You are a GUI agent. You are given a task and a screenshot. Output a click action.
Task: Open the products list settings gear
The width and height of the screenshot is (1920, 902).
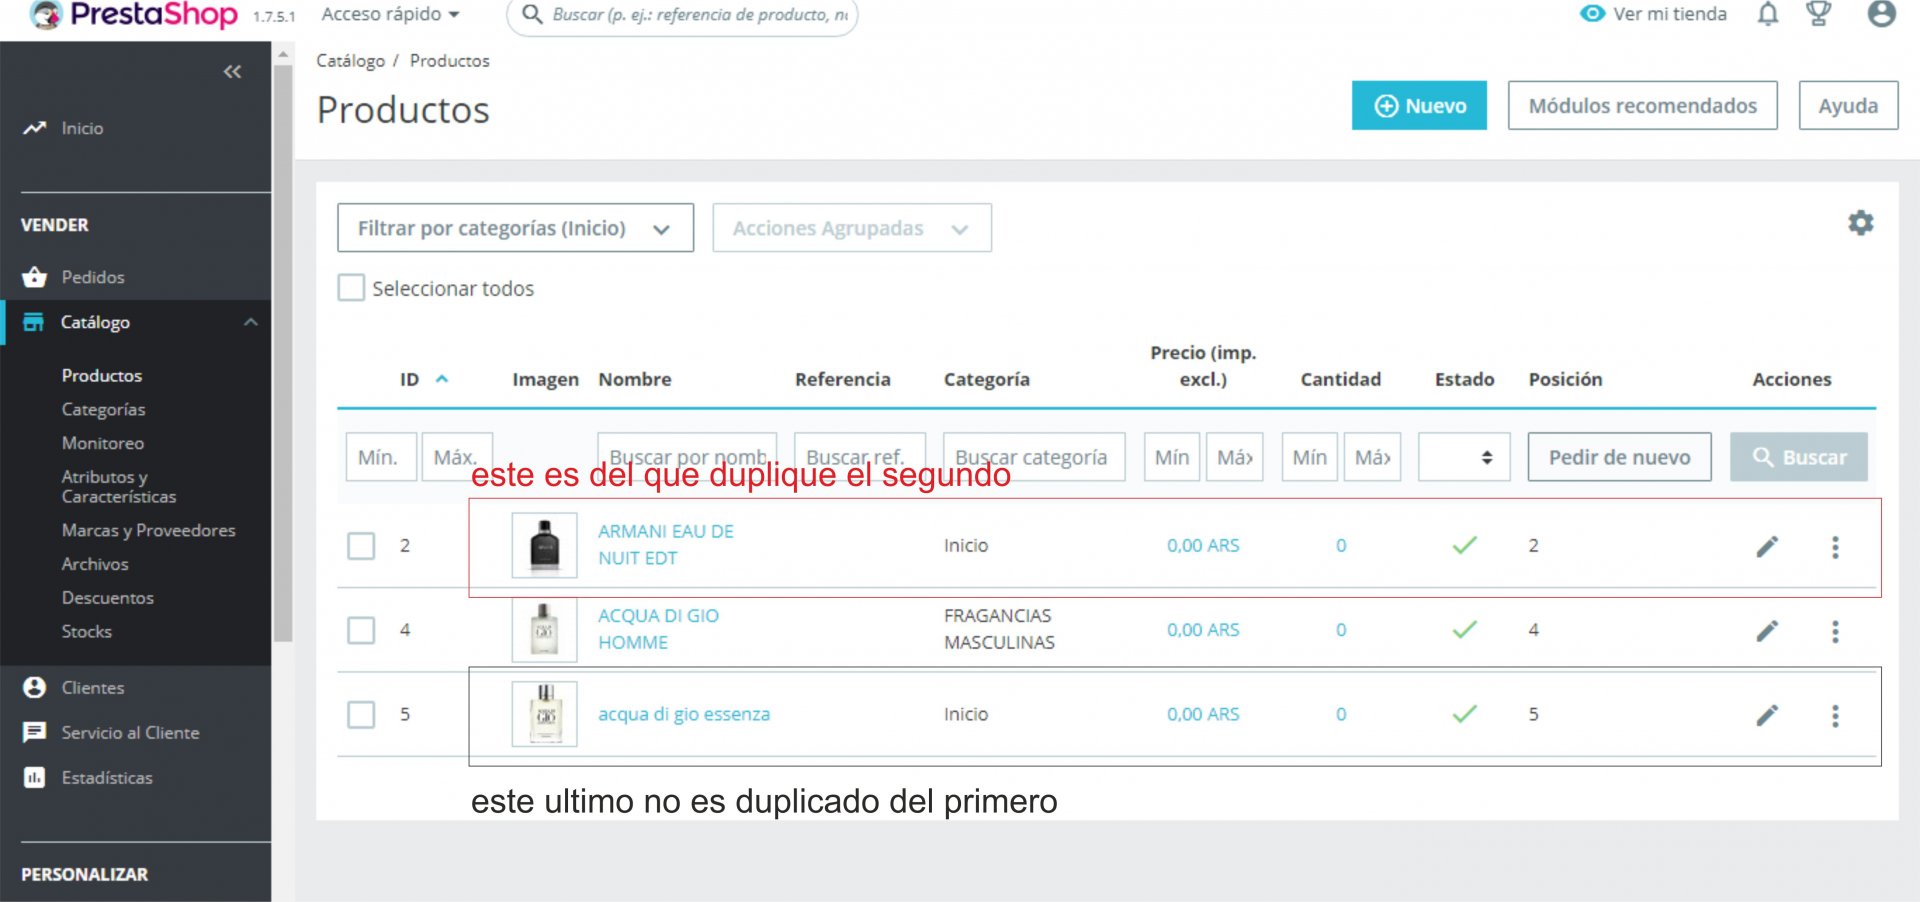[x=1860, y=223]
